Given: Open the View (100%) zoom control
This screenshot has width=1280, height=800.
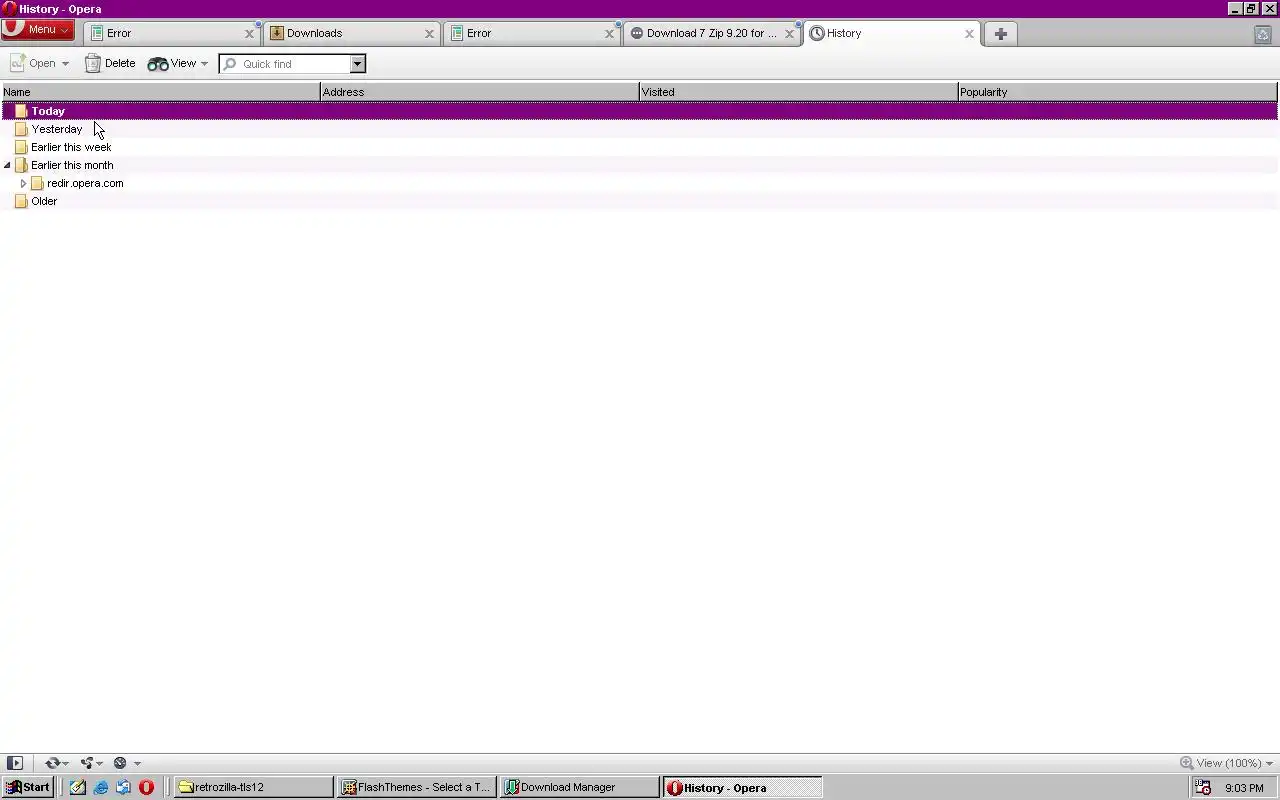Looking at the screenshot, I should click(x=1227, y=763).
